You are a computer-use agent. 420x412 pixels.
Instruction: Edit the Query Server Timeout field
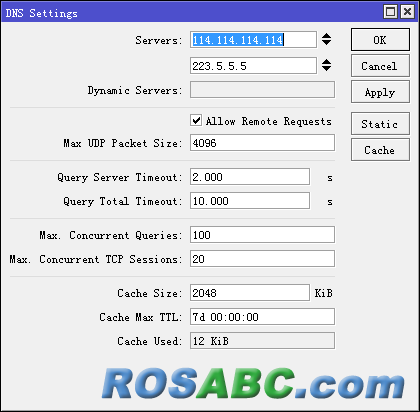pos(250,177)
